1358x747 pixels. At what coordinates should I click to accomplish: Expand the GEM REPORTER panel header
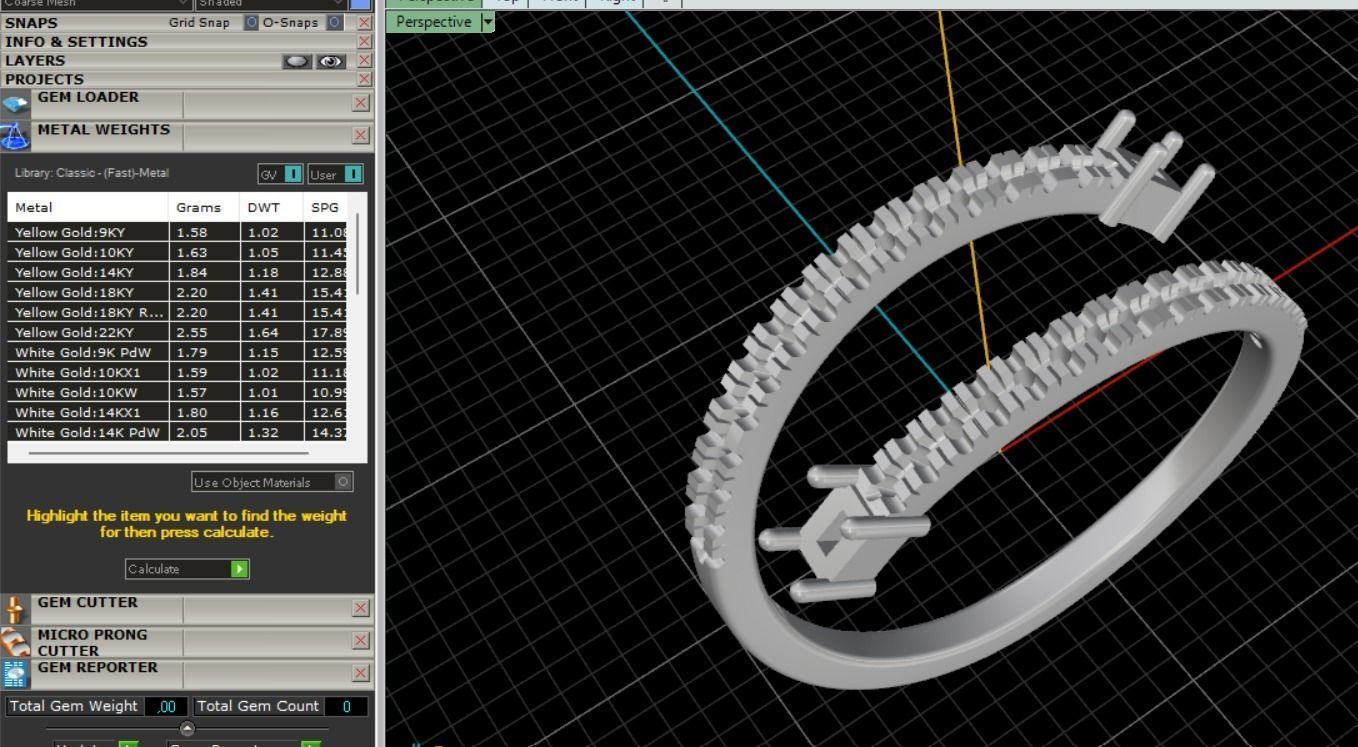[x=97, y=667]
